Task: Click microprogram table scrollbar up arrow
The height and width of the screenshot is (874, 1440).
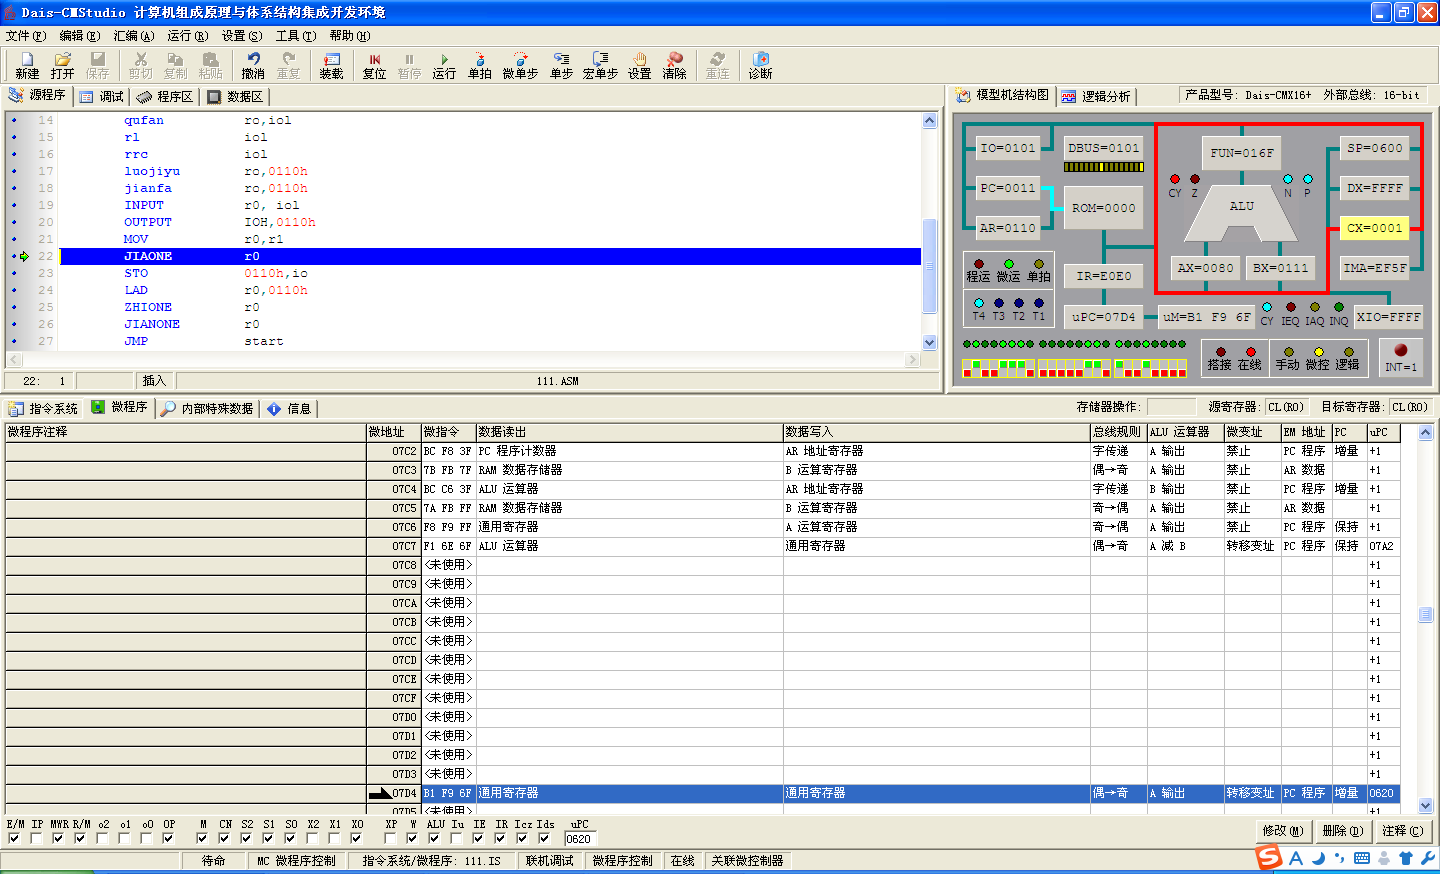Action: (1426, 433)
